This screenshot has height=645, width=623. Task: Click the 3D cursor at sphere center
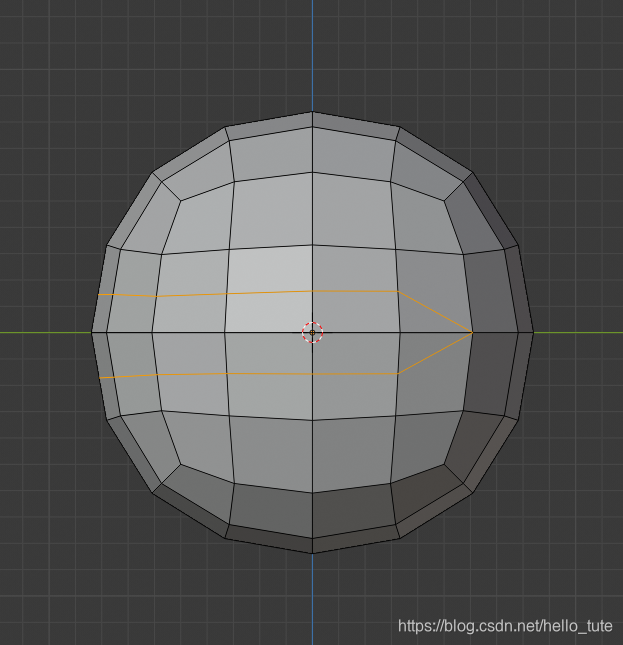point(313,332)
